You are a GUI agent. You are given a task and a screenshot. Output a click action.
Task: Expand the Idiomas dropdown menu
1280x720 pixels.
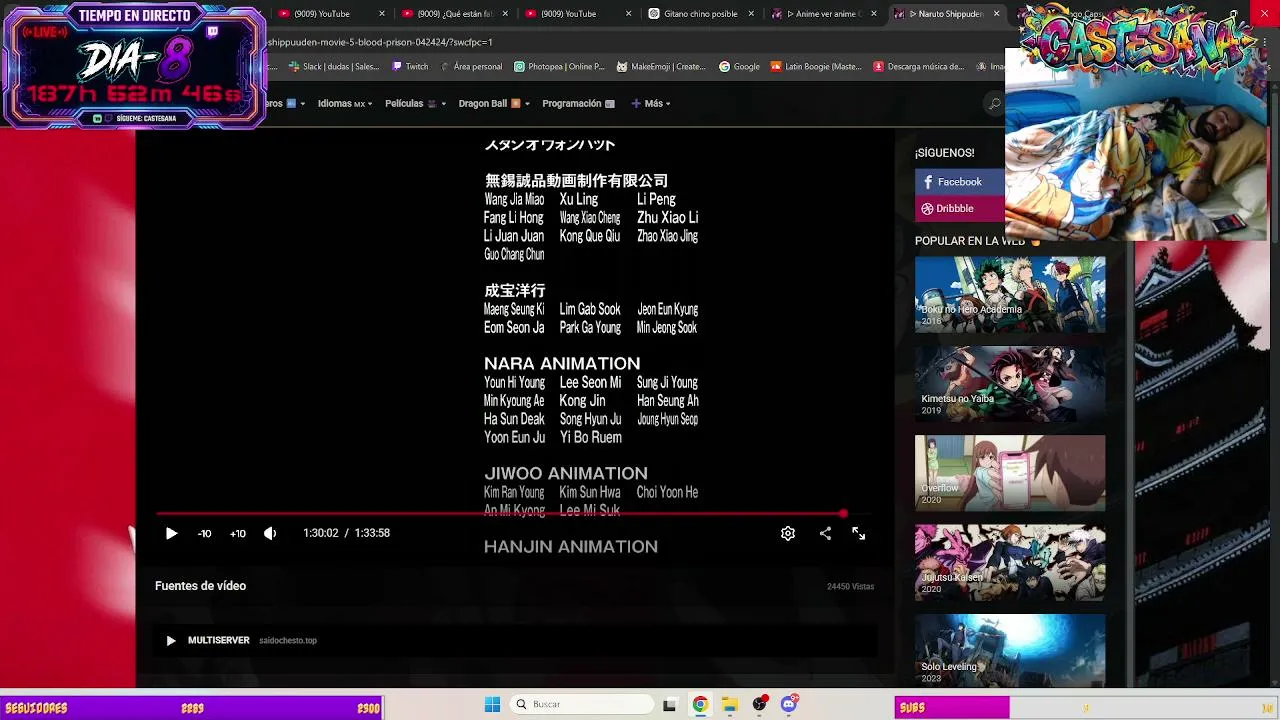pyautogui.click(x=345, y=104)
